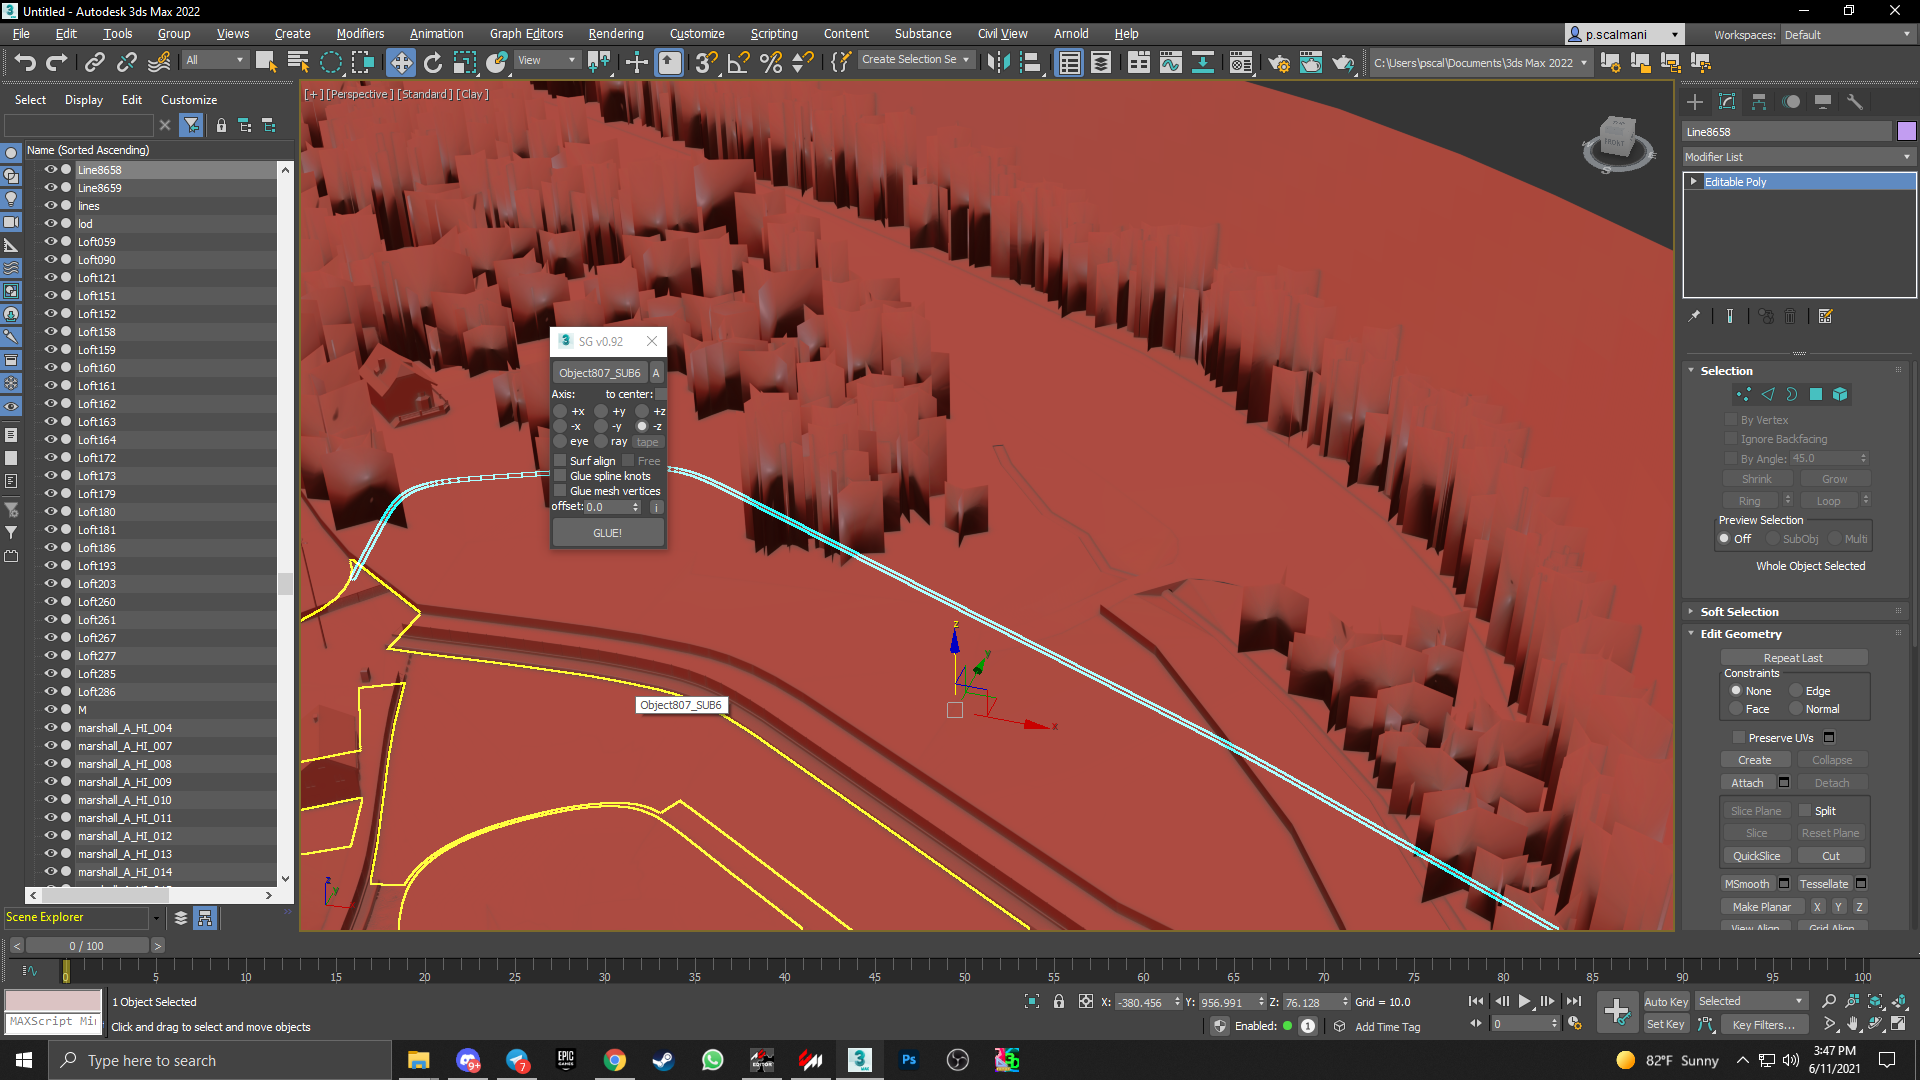
Task: Click the Attach button
Action: [x=1747, y=783]
